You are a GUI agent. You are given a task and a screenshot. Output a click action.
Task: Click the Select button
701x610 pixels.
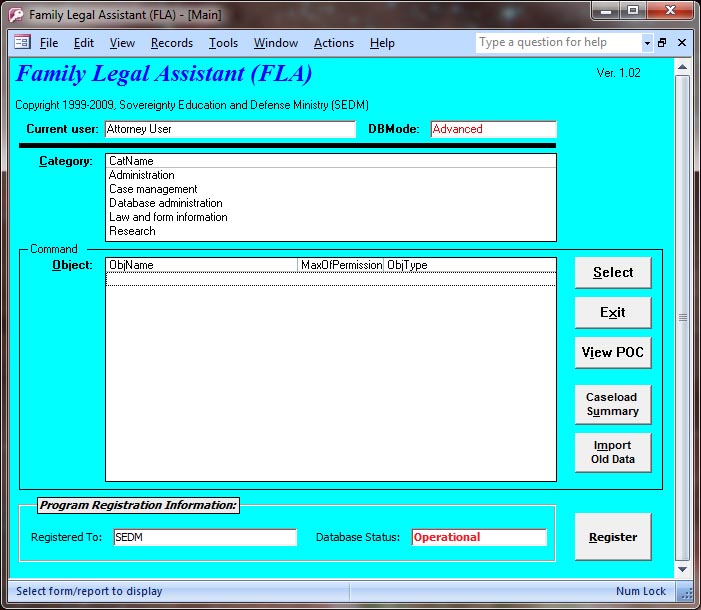point(613,272)
